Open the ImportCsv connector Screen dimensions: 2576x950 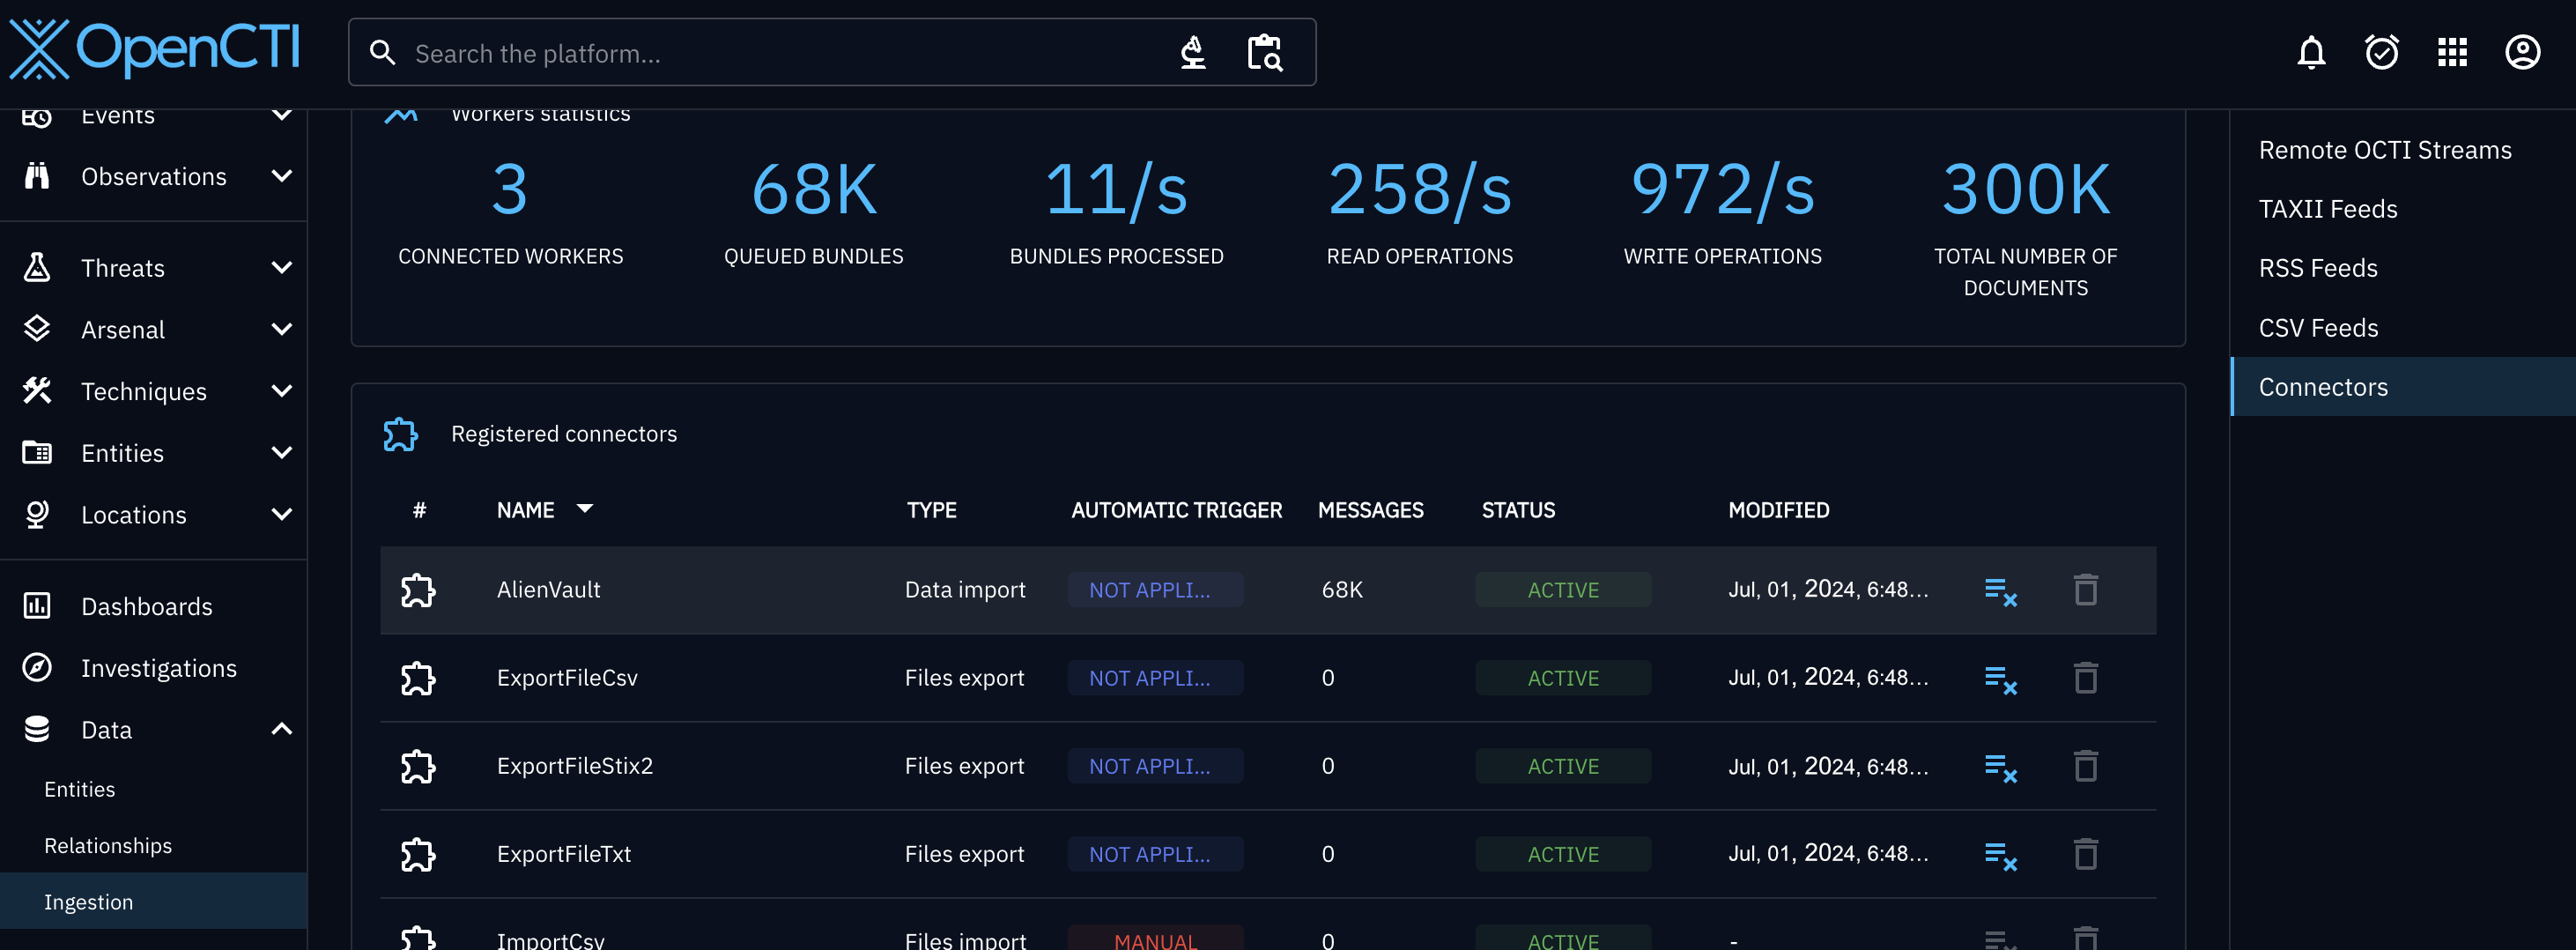(x=1268, y=927)
